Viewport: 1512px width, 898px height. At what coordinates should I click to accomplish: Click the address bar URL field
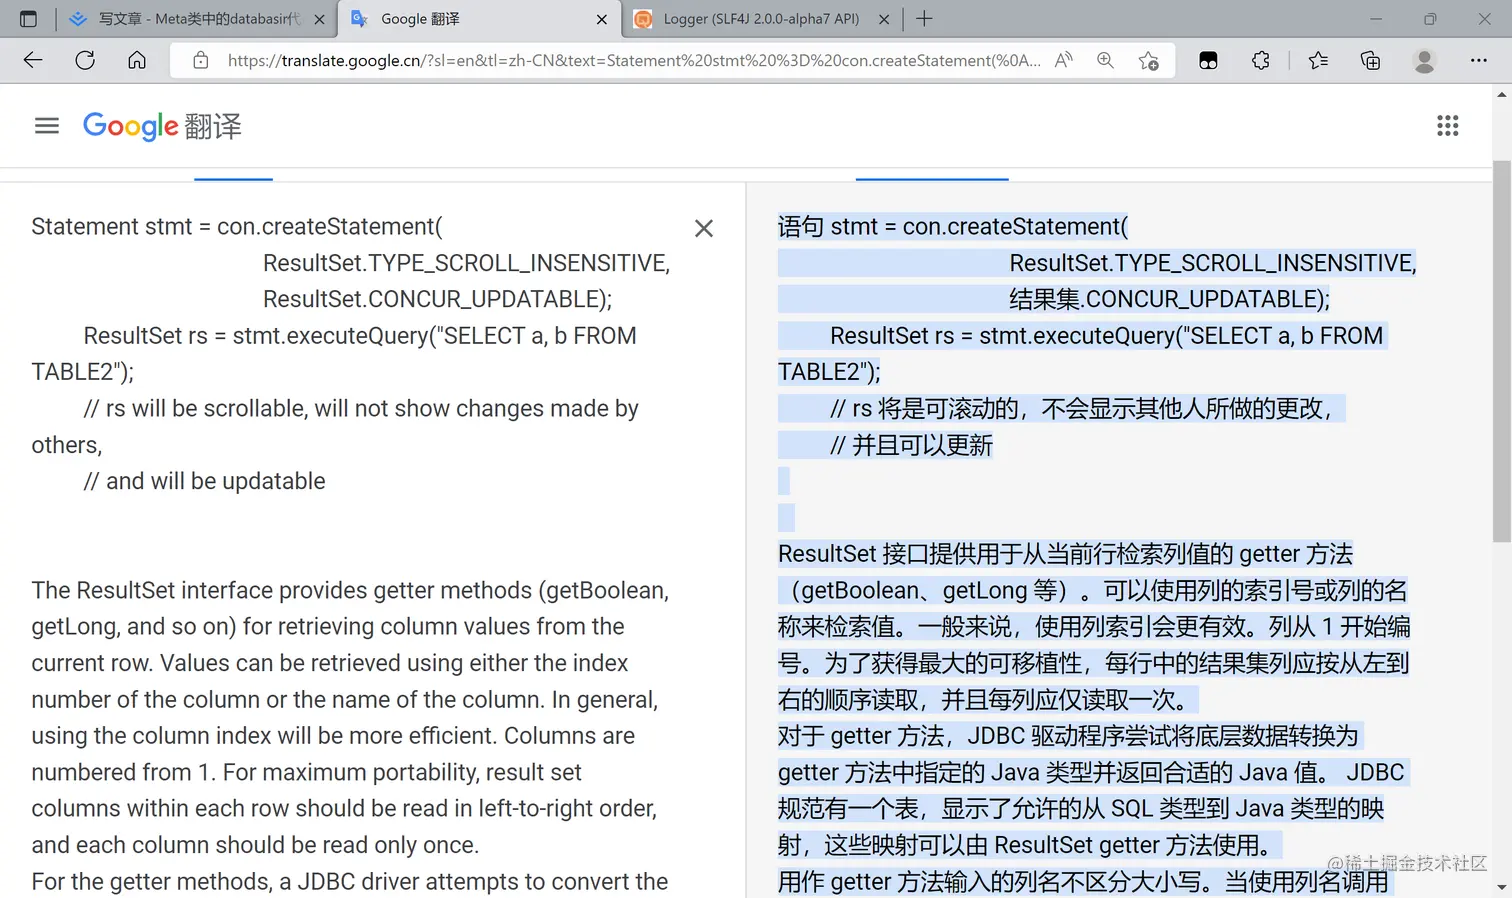634,60
